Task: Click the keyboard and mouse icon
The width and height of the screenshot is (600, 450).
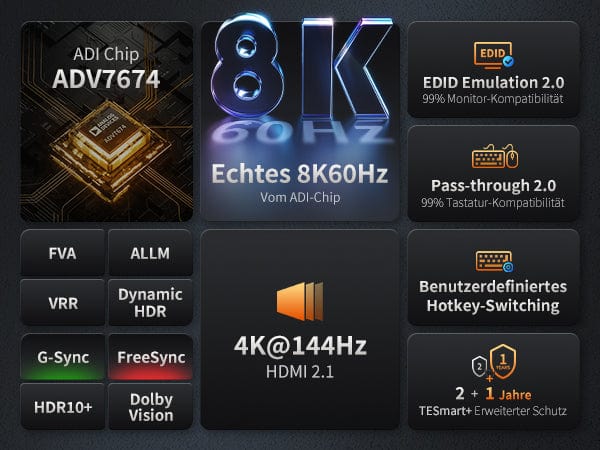Action: (495, 156)
